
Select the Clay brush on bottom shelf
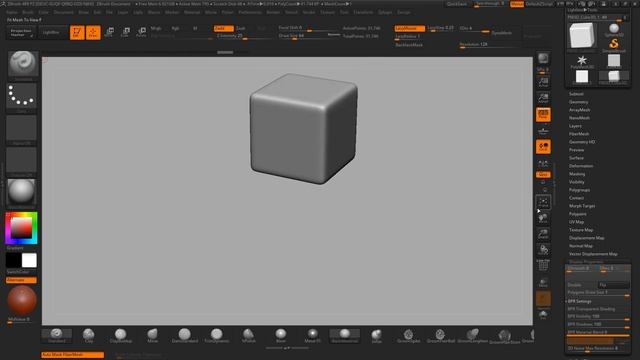[x=89, y=336]
